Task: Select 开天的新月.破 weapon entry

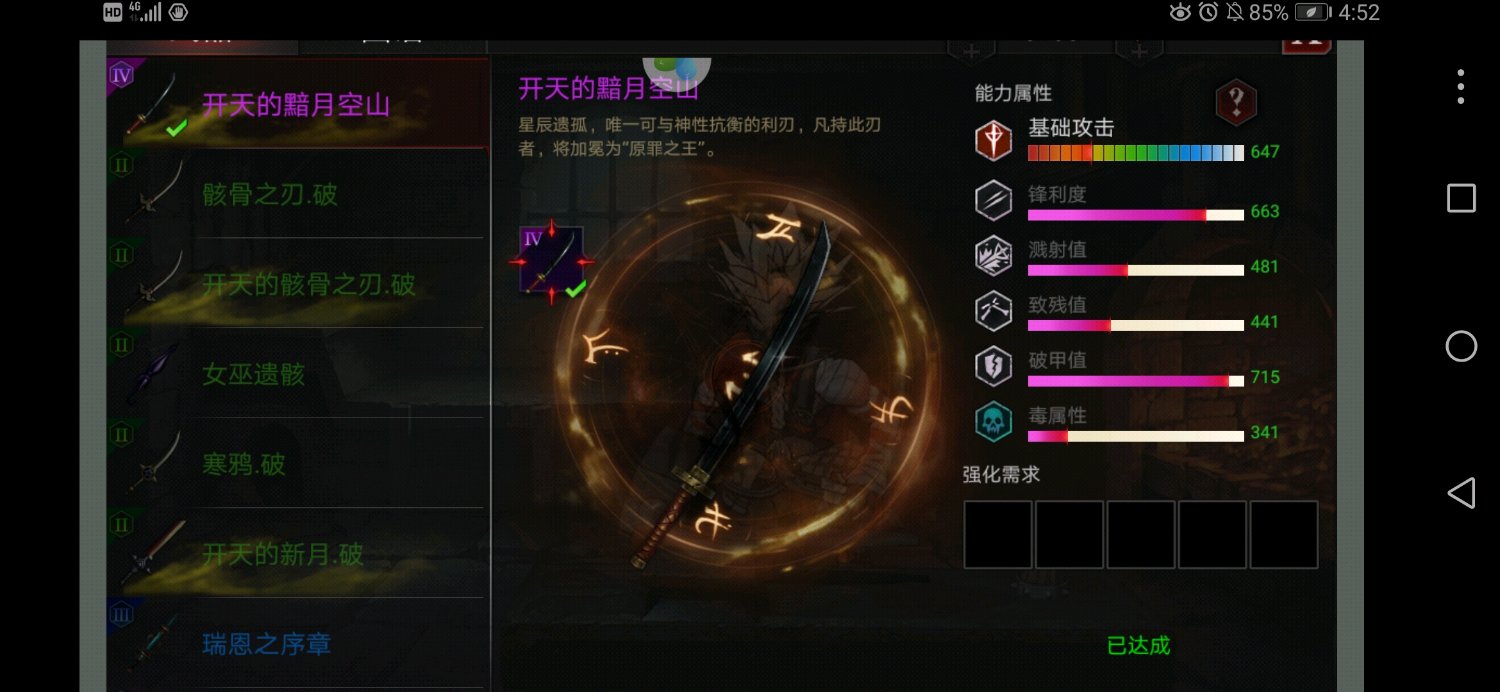Action: 298,554
